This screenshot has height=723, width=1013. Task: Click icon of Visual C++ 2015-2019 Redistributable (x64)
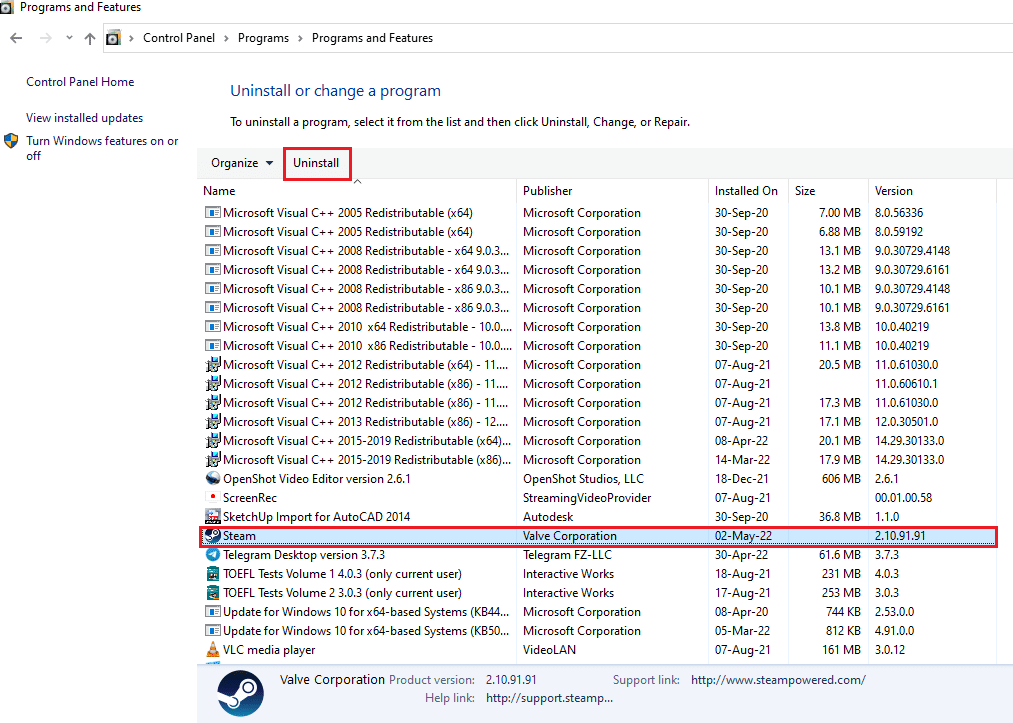pos(213,441)
